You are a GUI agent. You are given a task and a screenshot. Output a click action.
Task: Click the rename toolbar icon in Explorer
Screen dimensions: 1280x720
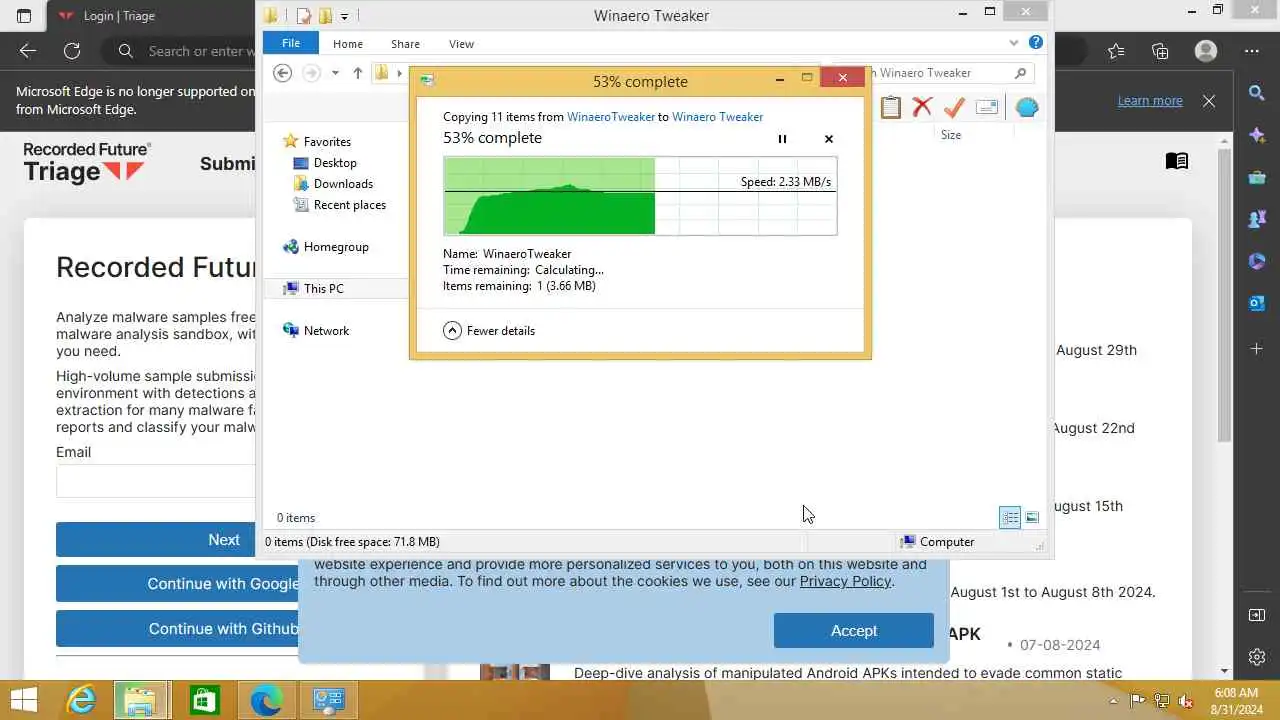pyautogui.click(x=987, y=107)
